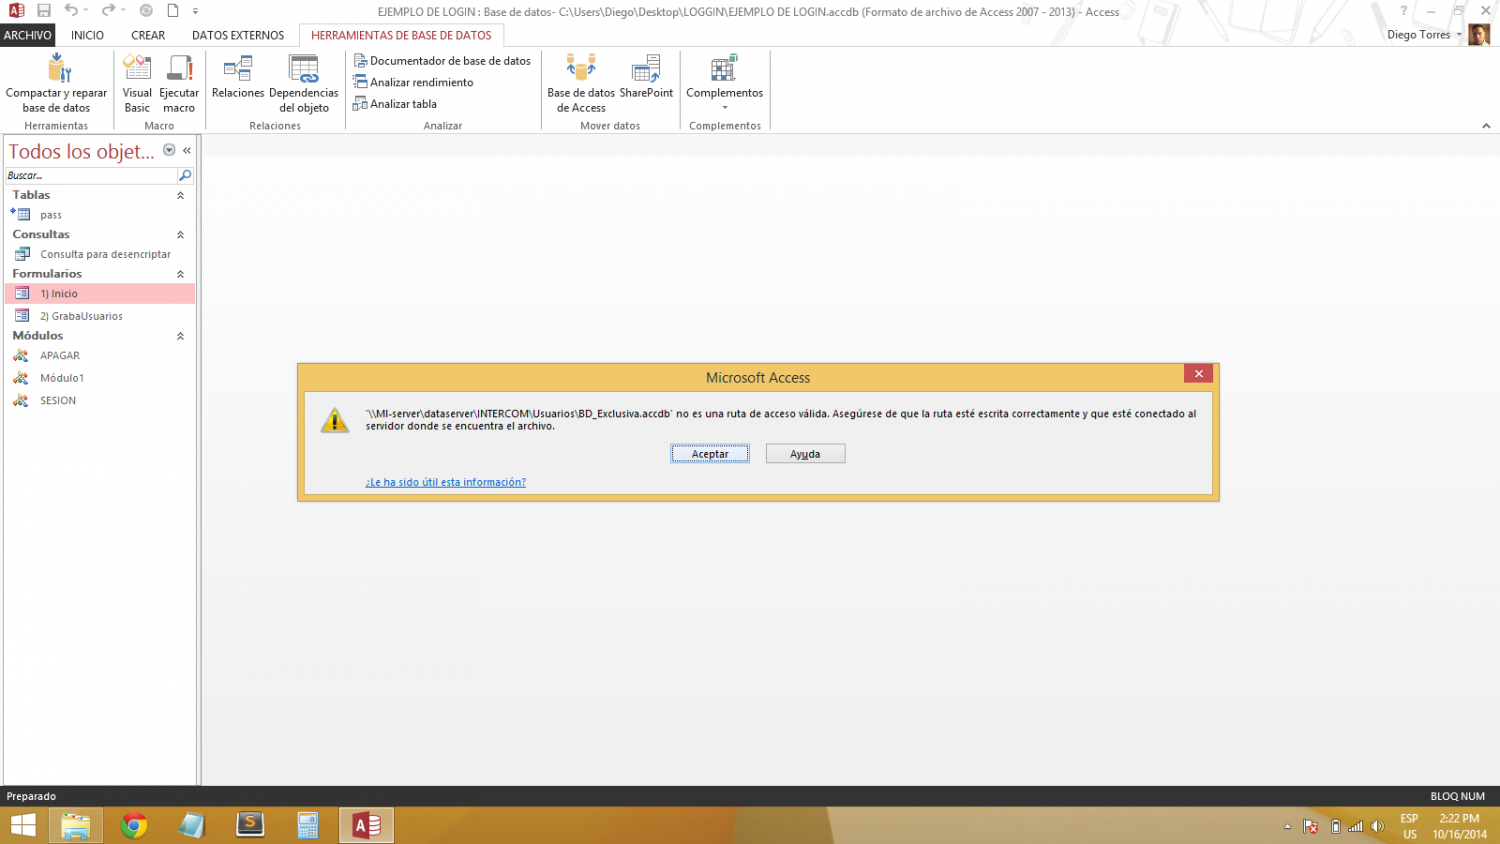Collapse the Consultas group
This screenshot has height=844, width=1500.
[x=180, y=235]
